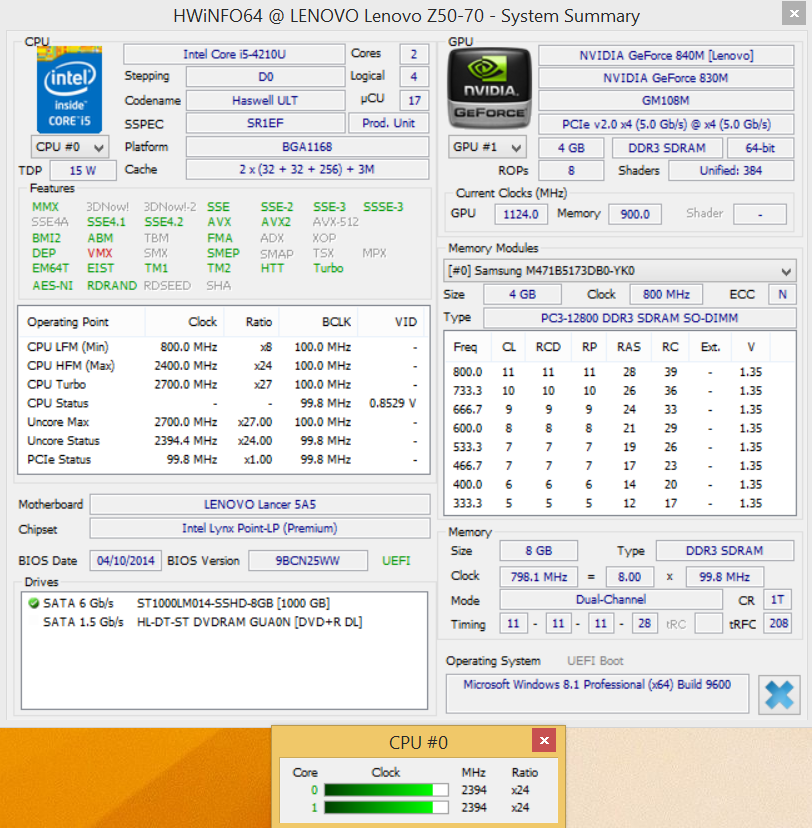Screen dimensions: 812x828
Task: Click the cache 2 x (32 + 32 + 256) + 3M field
Action: pyautogui.click(x=307, y=170)
